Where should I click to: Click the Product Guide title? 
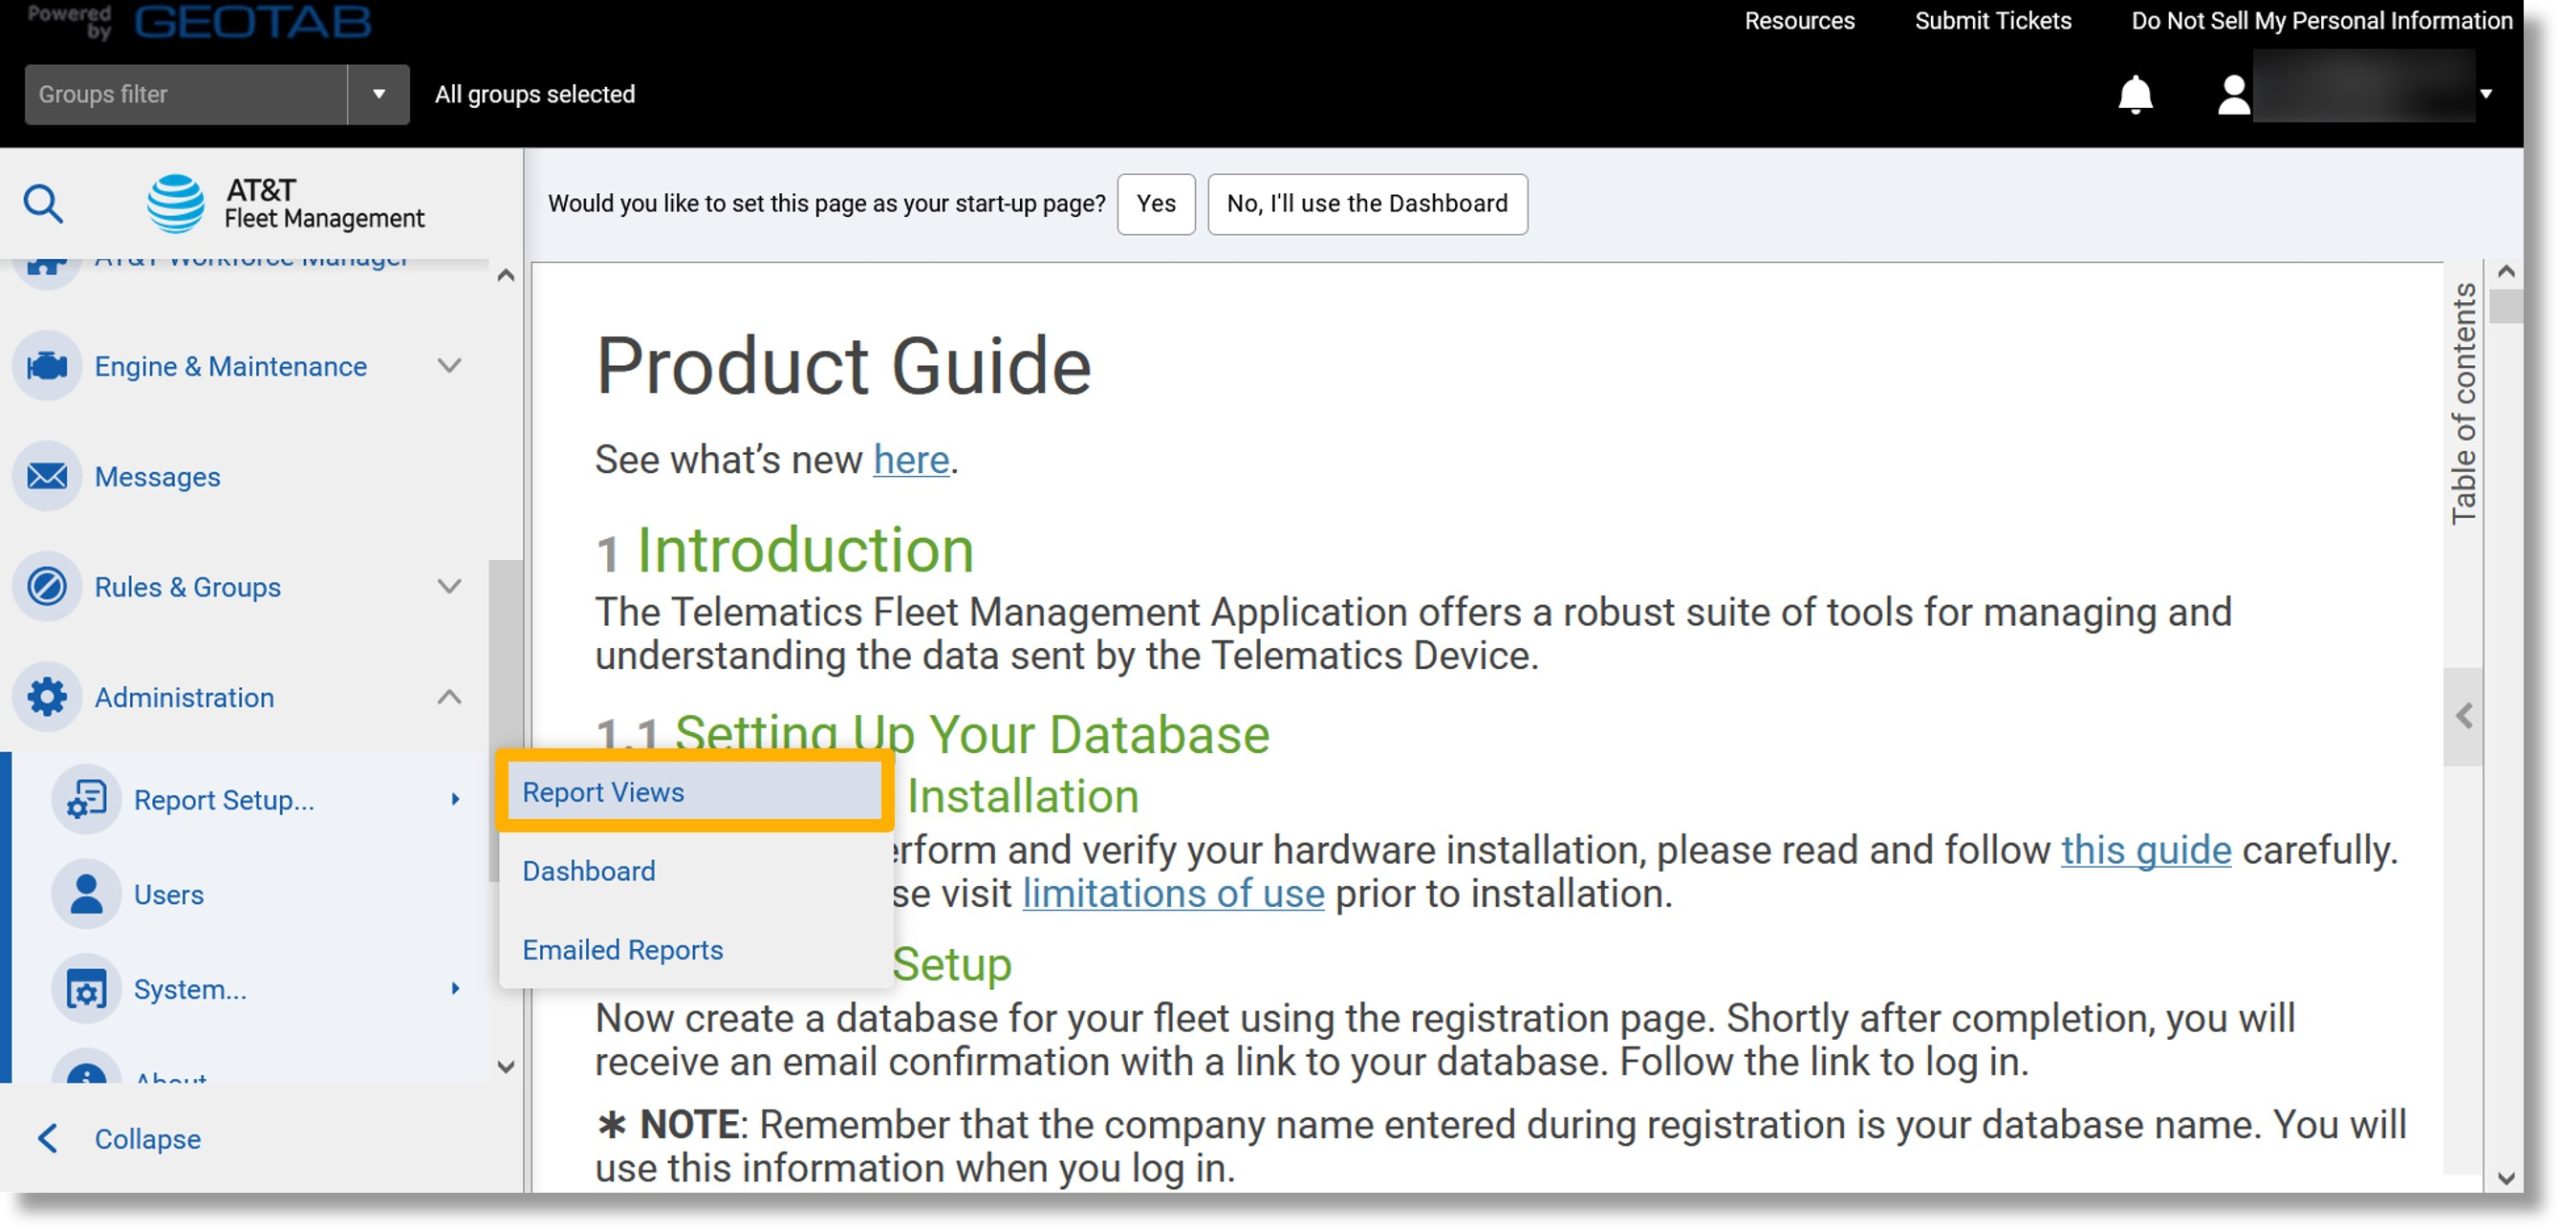(x=843, y=367)
